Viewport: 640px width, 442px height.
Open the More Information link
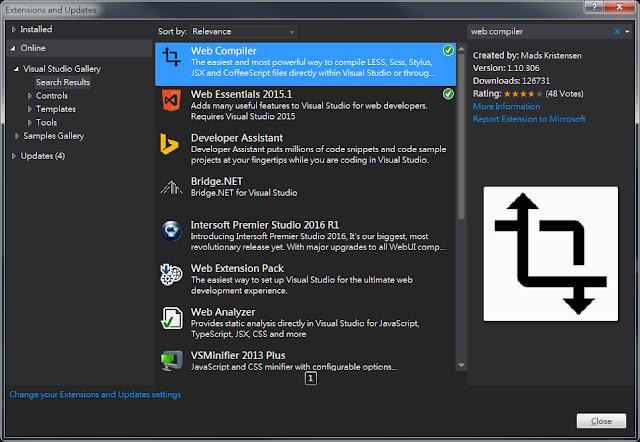506,107
